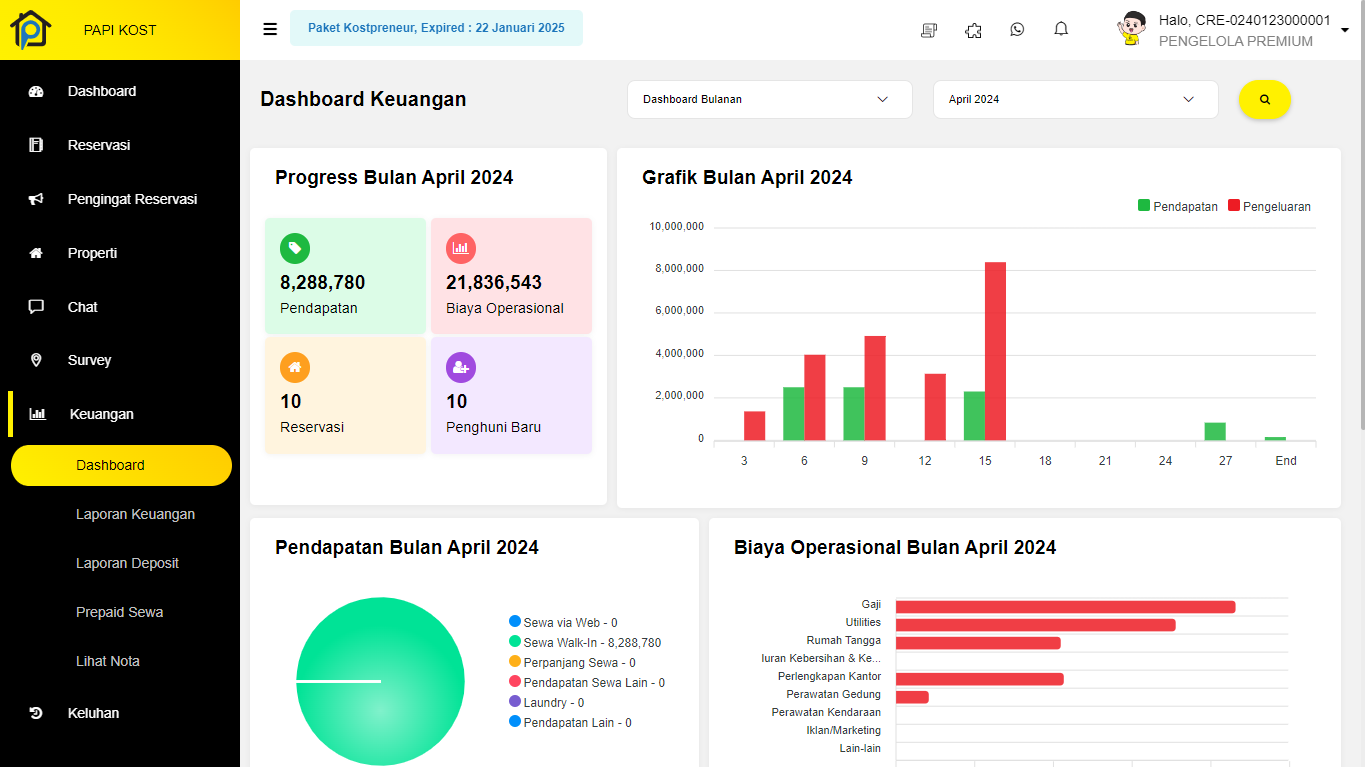Click the yellow search button
The width and height of the screenshot is (1365, 767).
[1265, 100]
